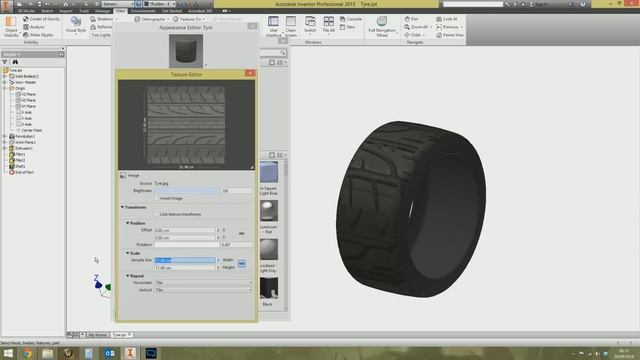The width and height of the screenshot is (640, 360).
Task: Open the Textures On dropdown
Action: (x=189, y=19)
